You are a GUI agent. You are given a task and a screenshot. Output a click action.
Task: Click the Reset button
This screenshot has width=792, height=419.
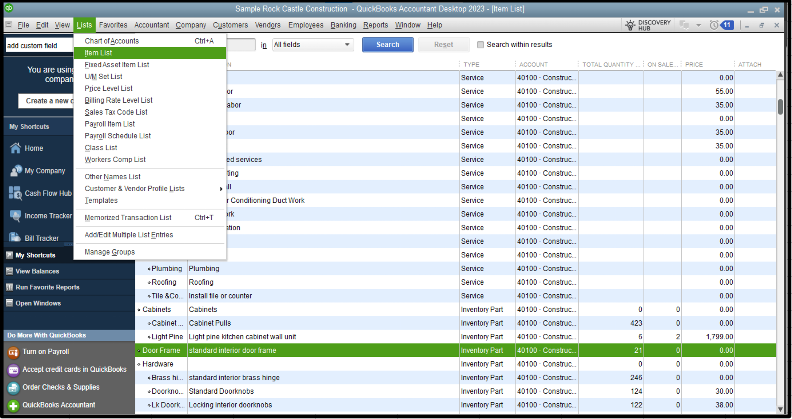[443, 44]
